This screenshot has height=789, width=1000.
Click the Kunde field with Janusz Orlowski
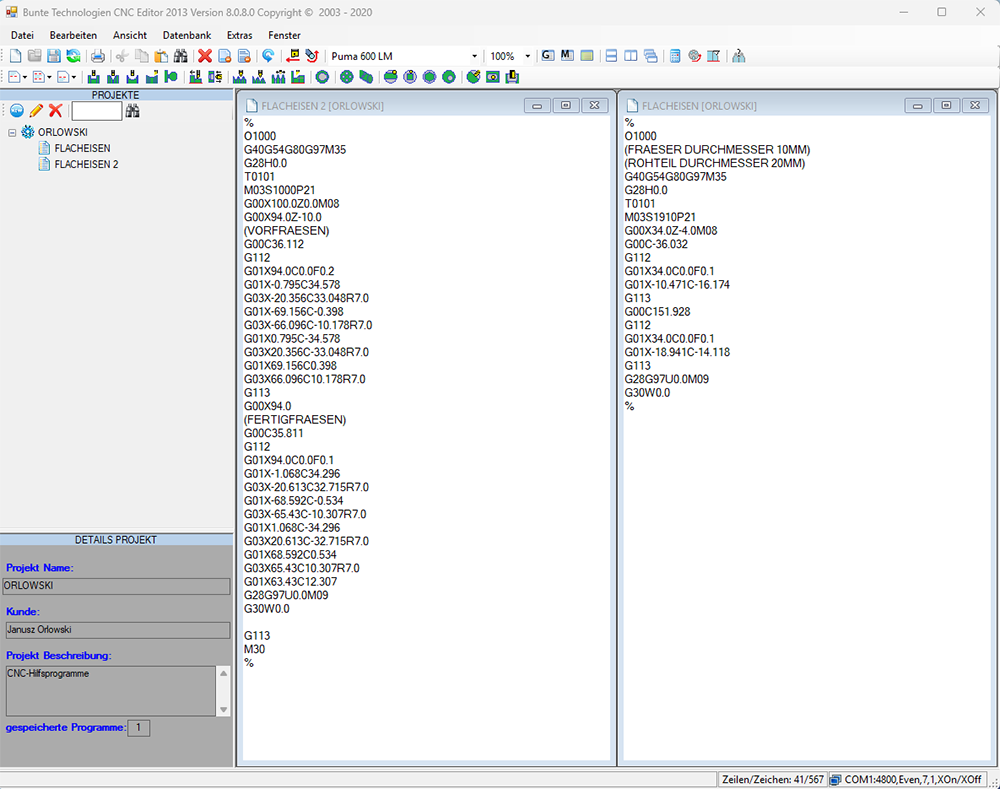click(x=116, y=630)
